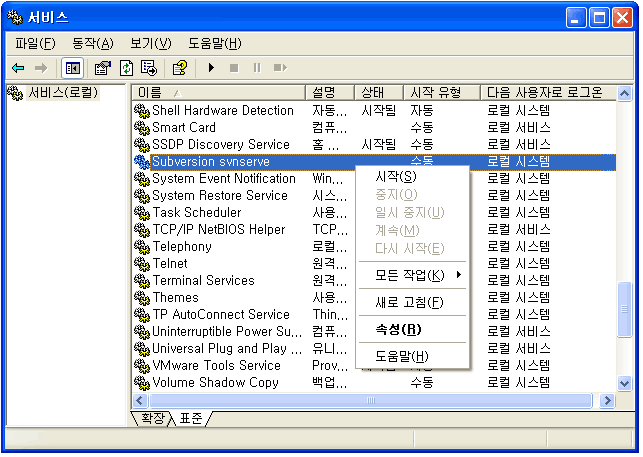Open the 동작(A) menu
Image resolution: width=643 pixels, height=457 pixels.
(92, 43)
